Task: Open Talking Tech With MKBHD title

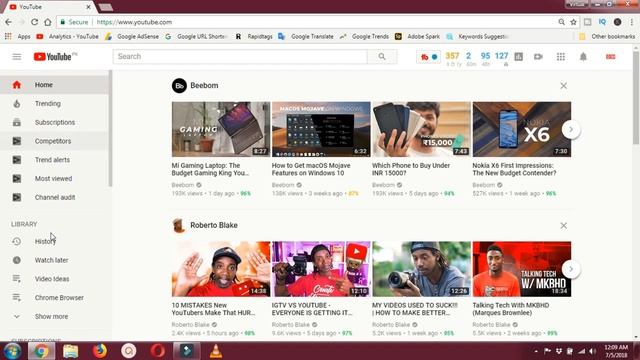Action: [x=511, y=309]
